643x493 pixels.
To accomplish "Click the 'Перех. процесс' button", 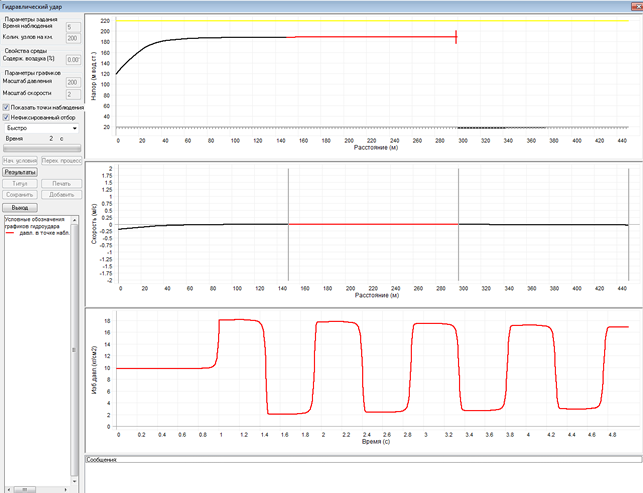I will coord(61,160).
